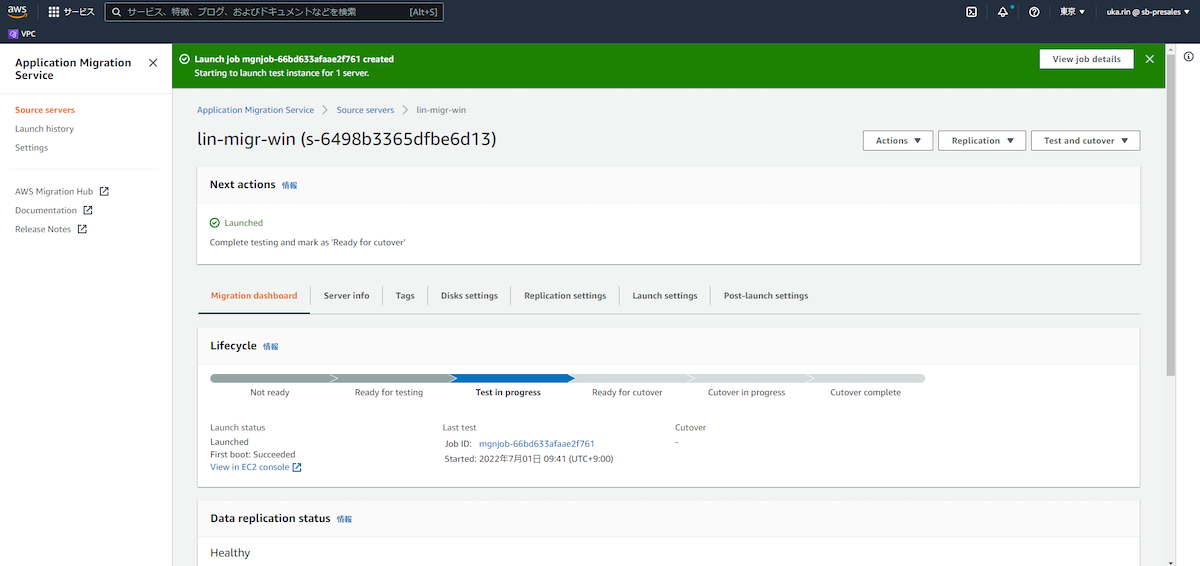Click the help question mark icon
This screenshot has height=566, width=1200.
1034,12
